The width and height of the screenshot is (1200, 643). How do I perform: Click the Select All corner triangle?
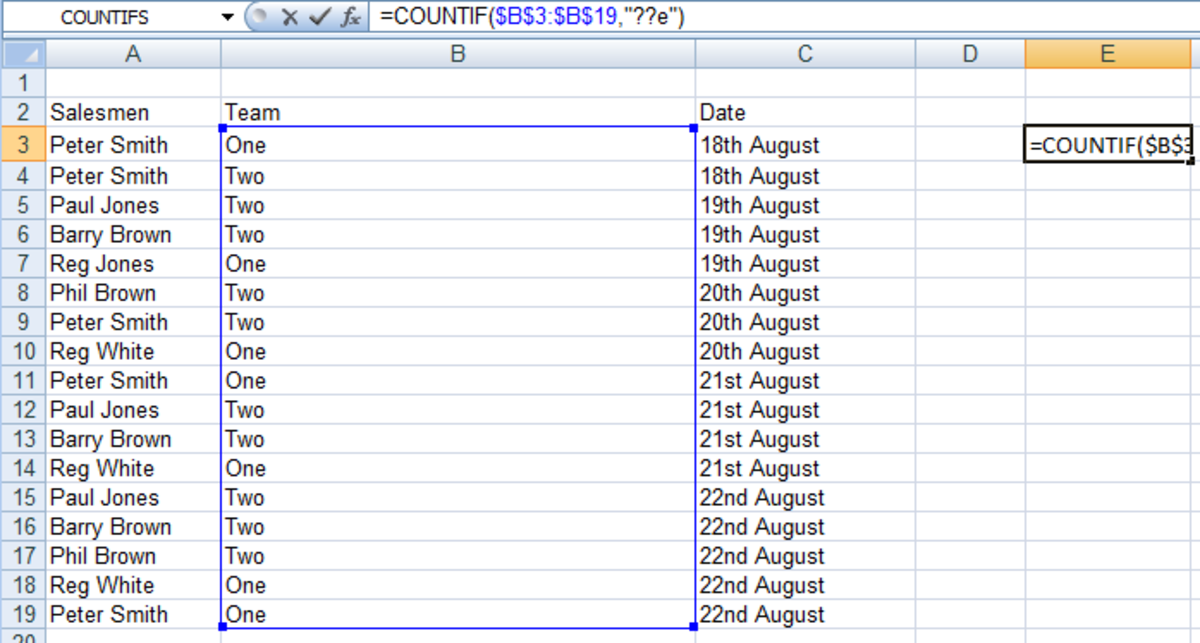point(24,54)
